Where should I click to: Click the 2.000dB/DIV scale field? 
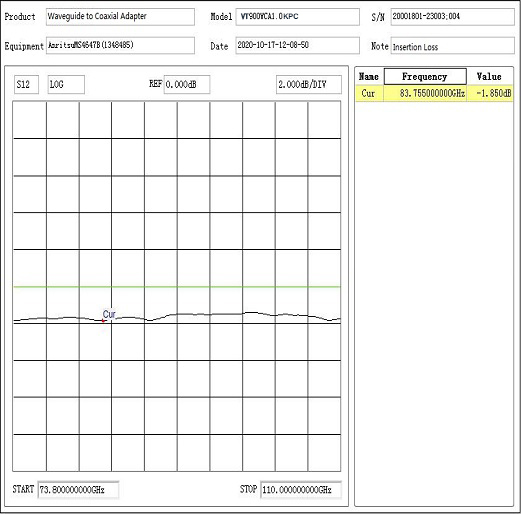click(309, 85)
